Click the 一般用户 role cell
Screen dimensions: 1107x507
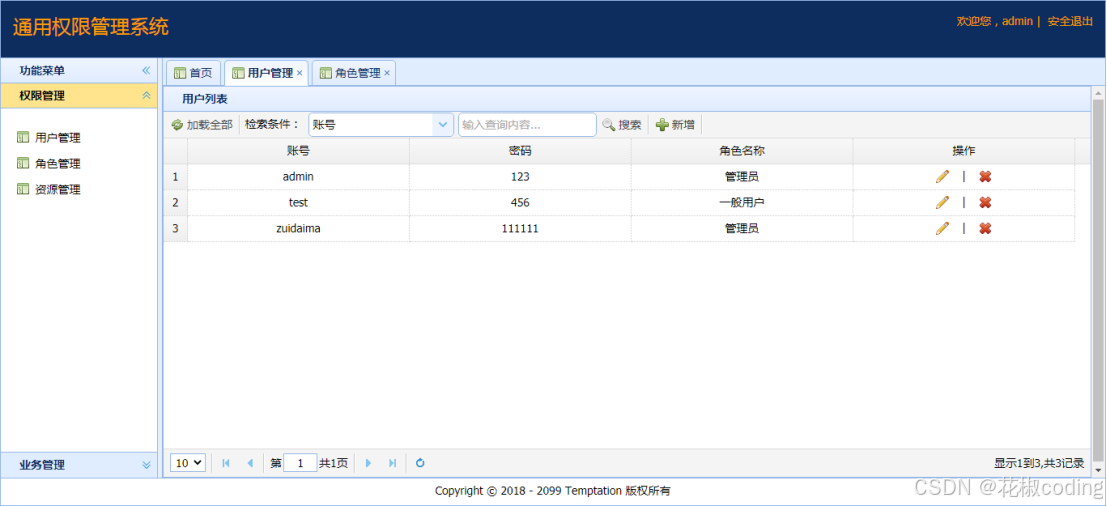[x=742, y=203]
